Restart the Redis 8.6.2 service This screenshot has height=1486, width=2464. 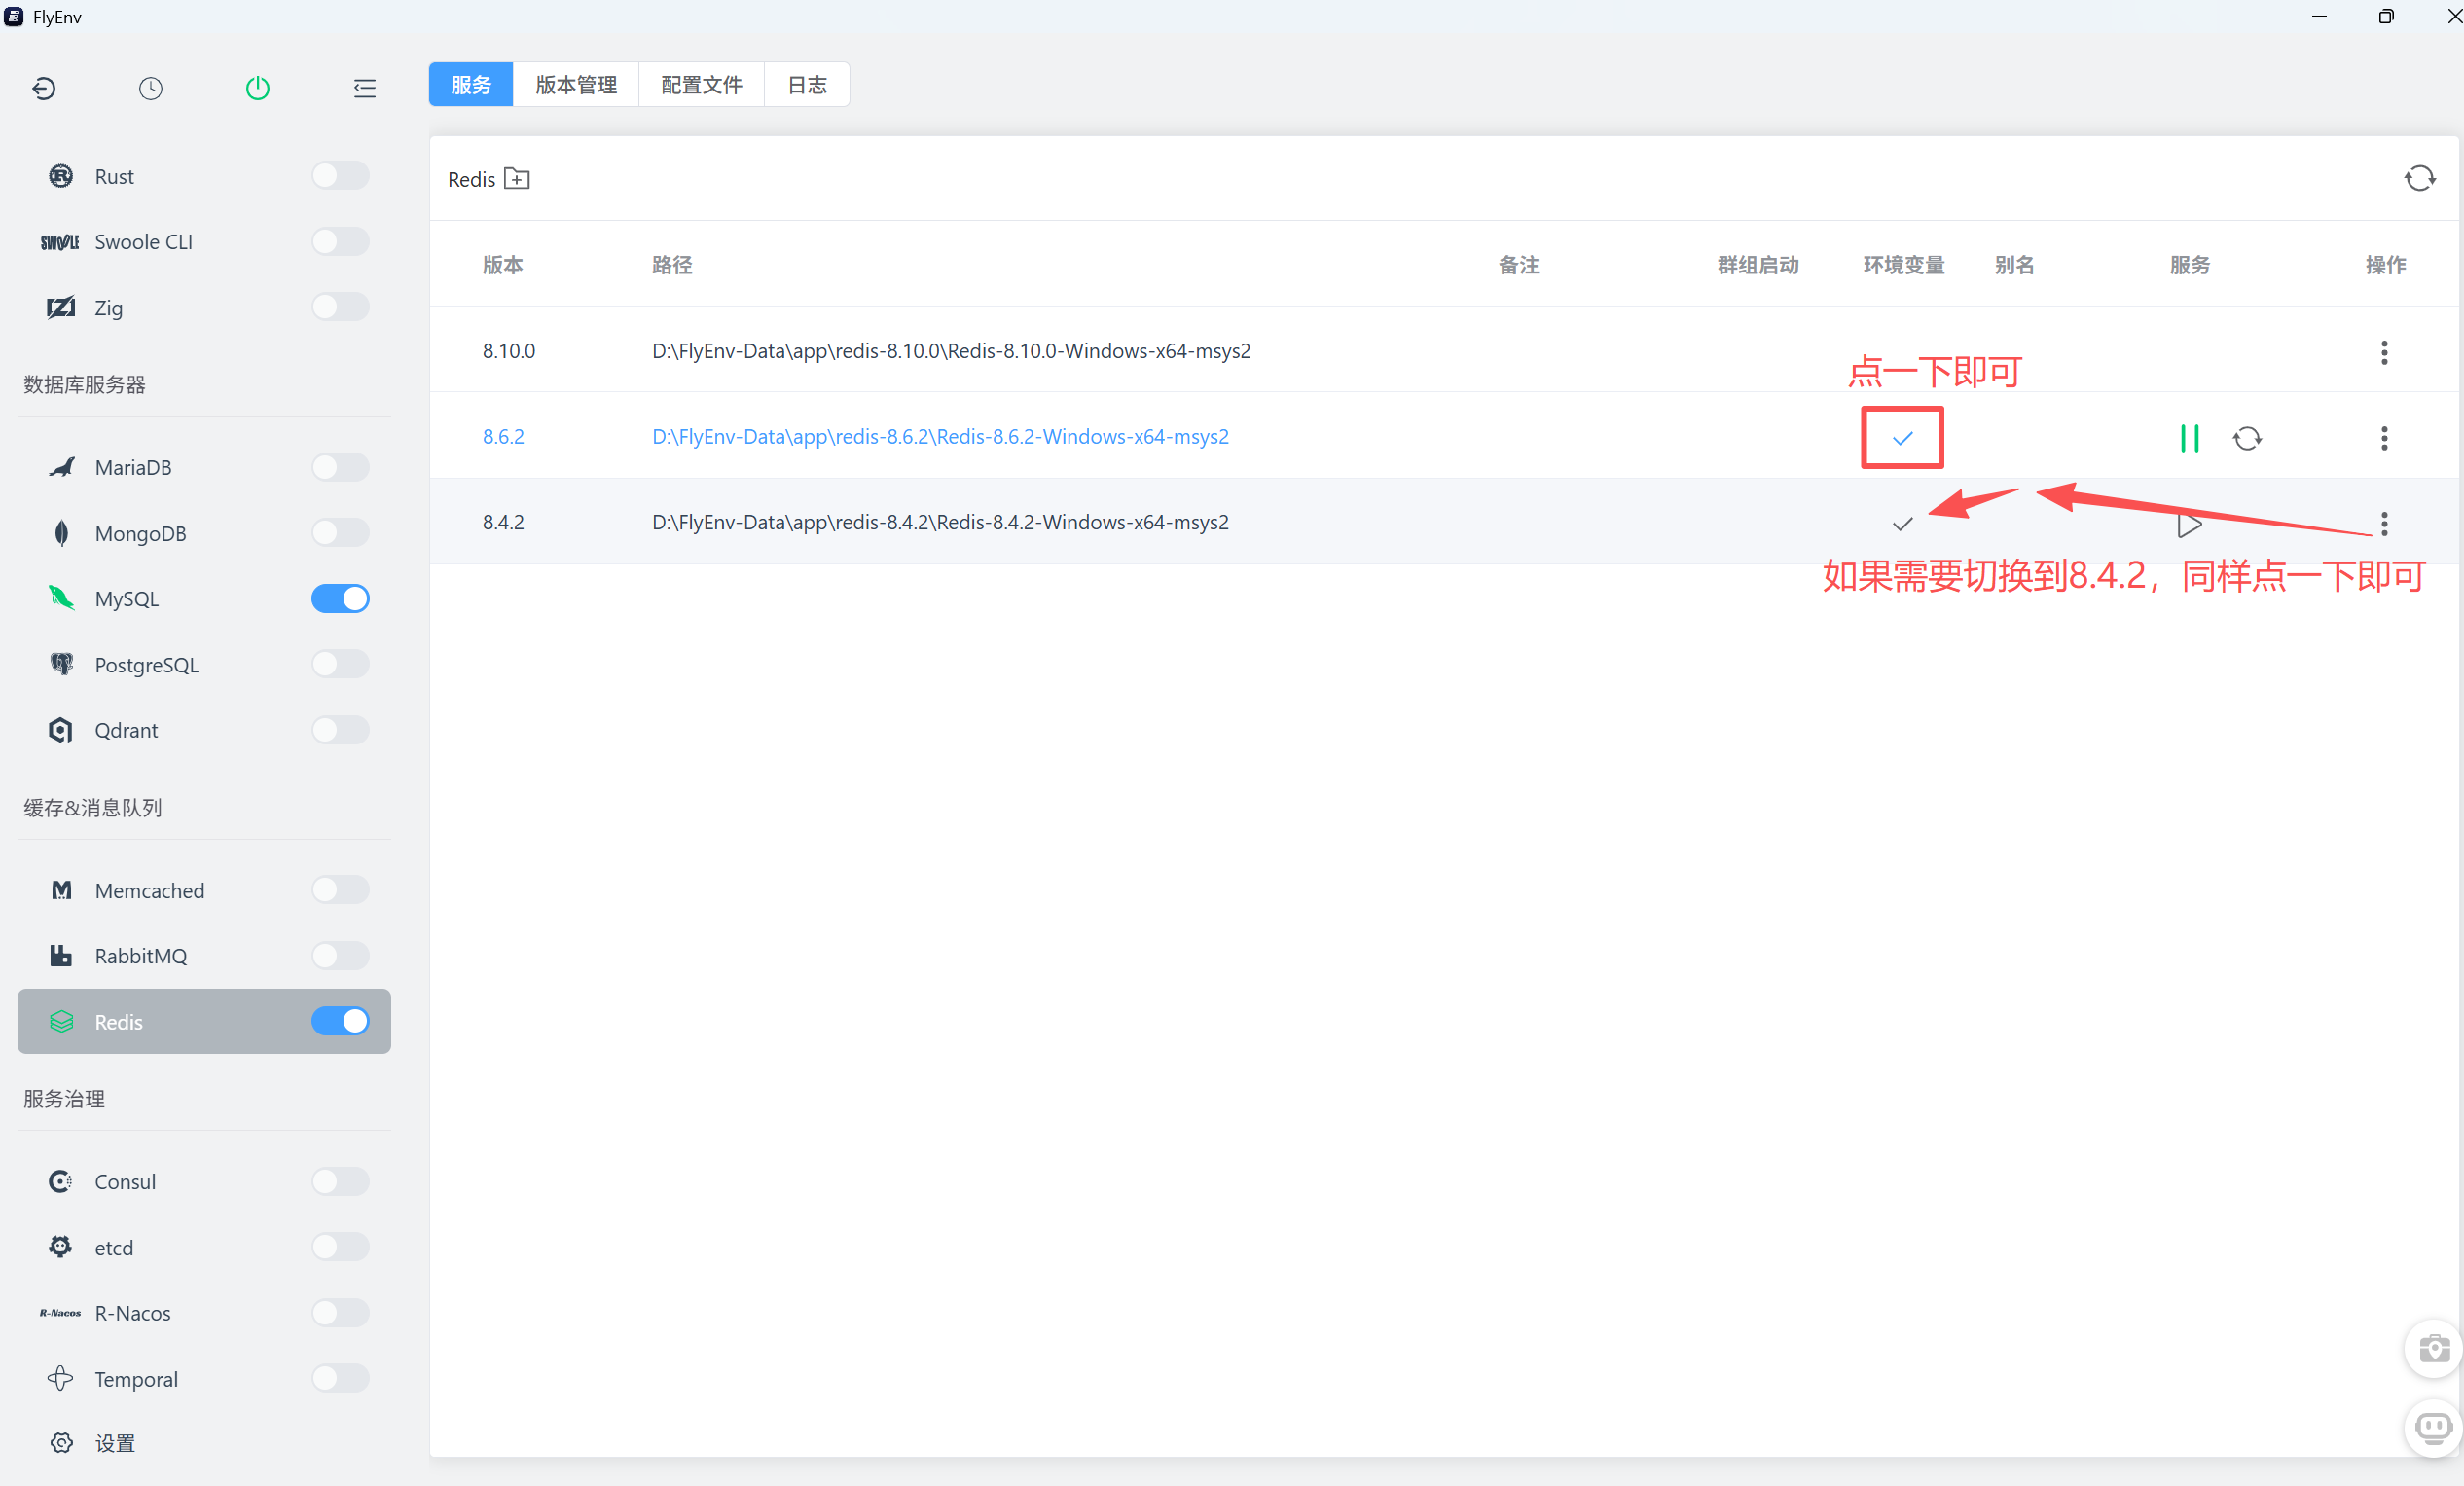[x=2247, y=438]
